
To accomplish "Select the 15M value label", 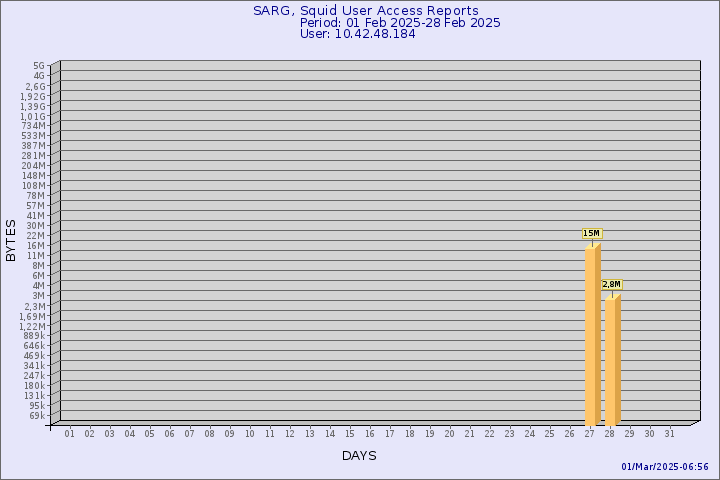I will [591, 233].
